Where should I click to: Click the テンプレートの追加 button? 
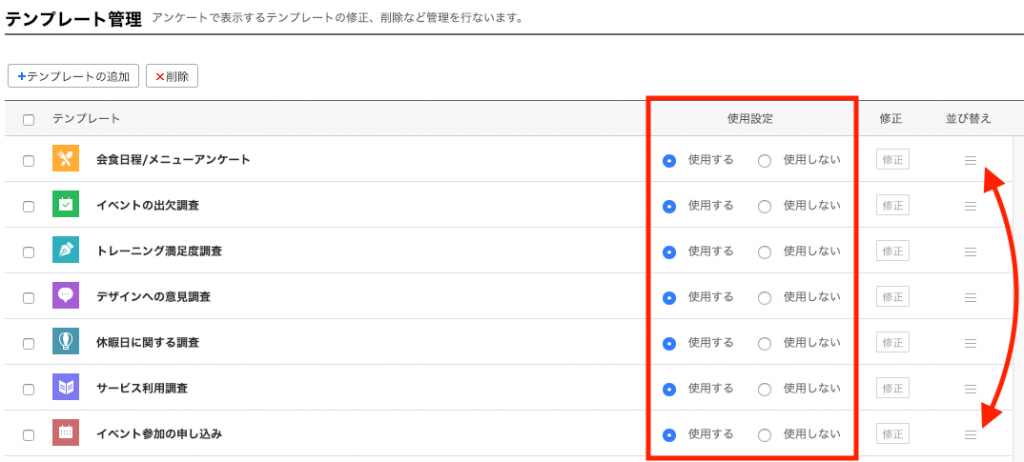pos(74,76)
